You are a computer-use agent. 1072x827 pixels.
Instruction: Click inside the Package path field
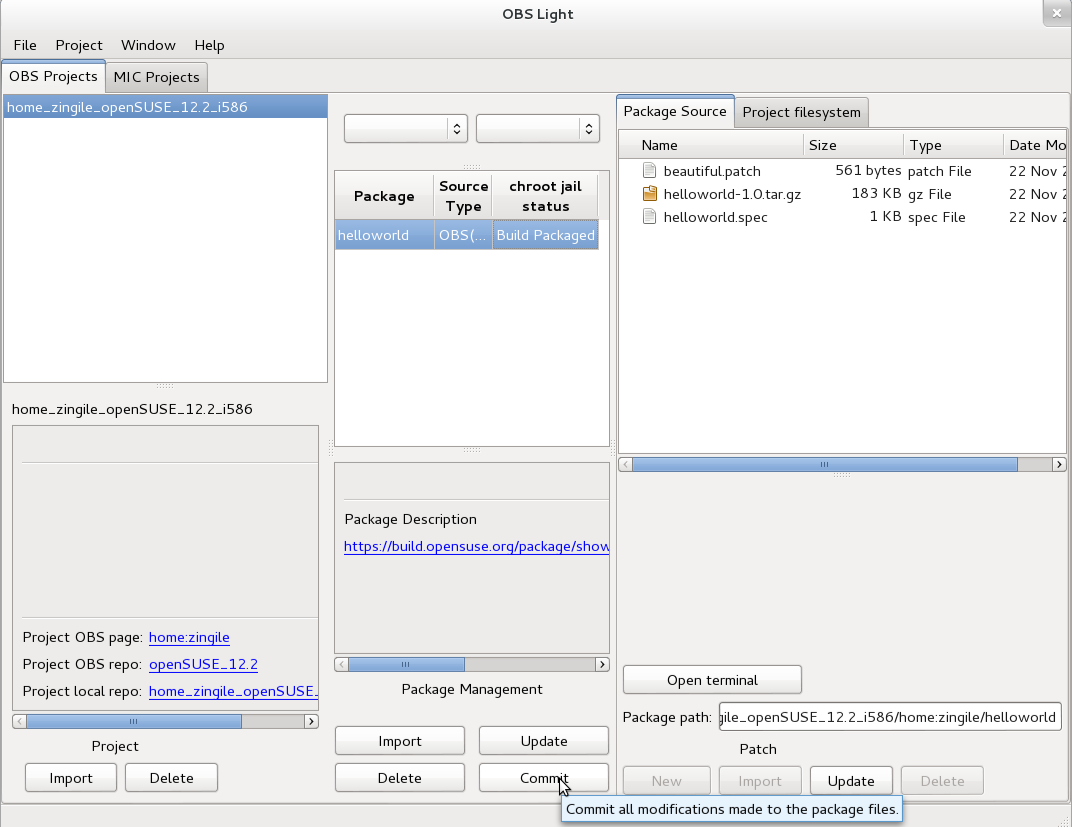(x=889, y=716)
